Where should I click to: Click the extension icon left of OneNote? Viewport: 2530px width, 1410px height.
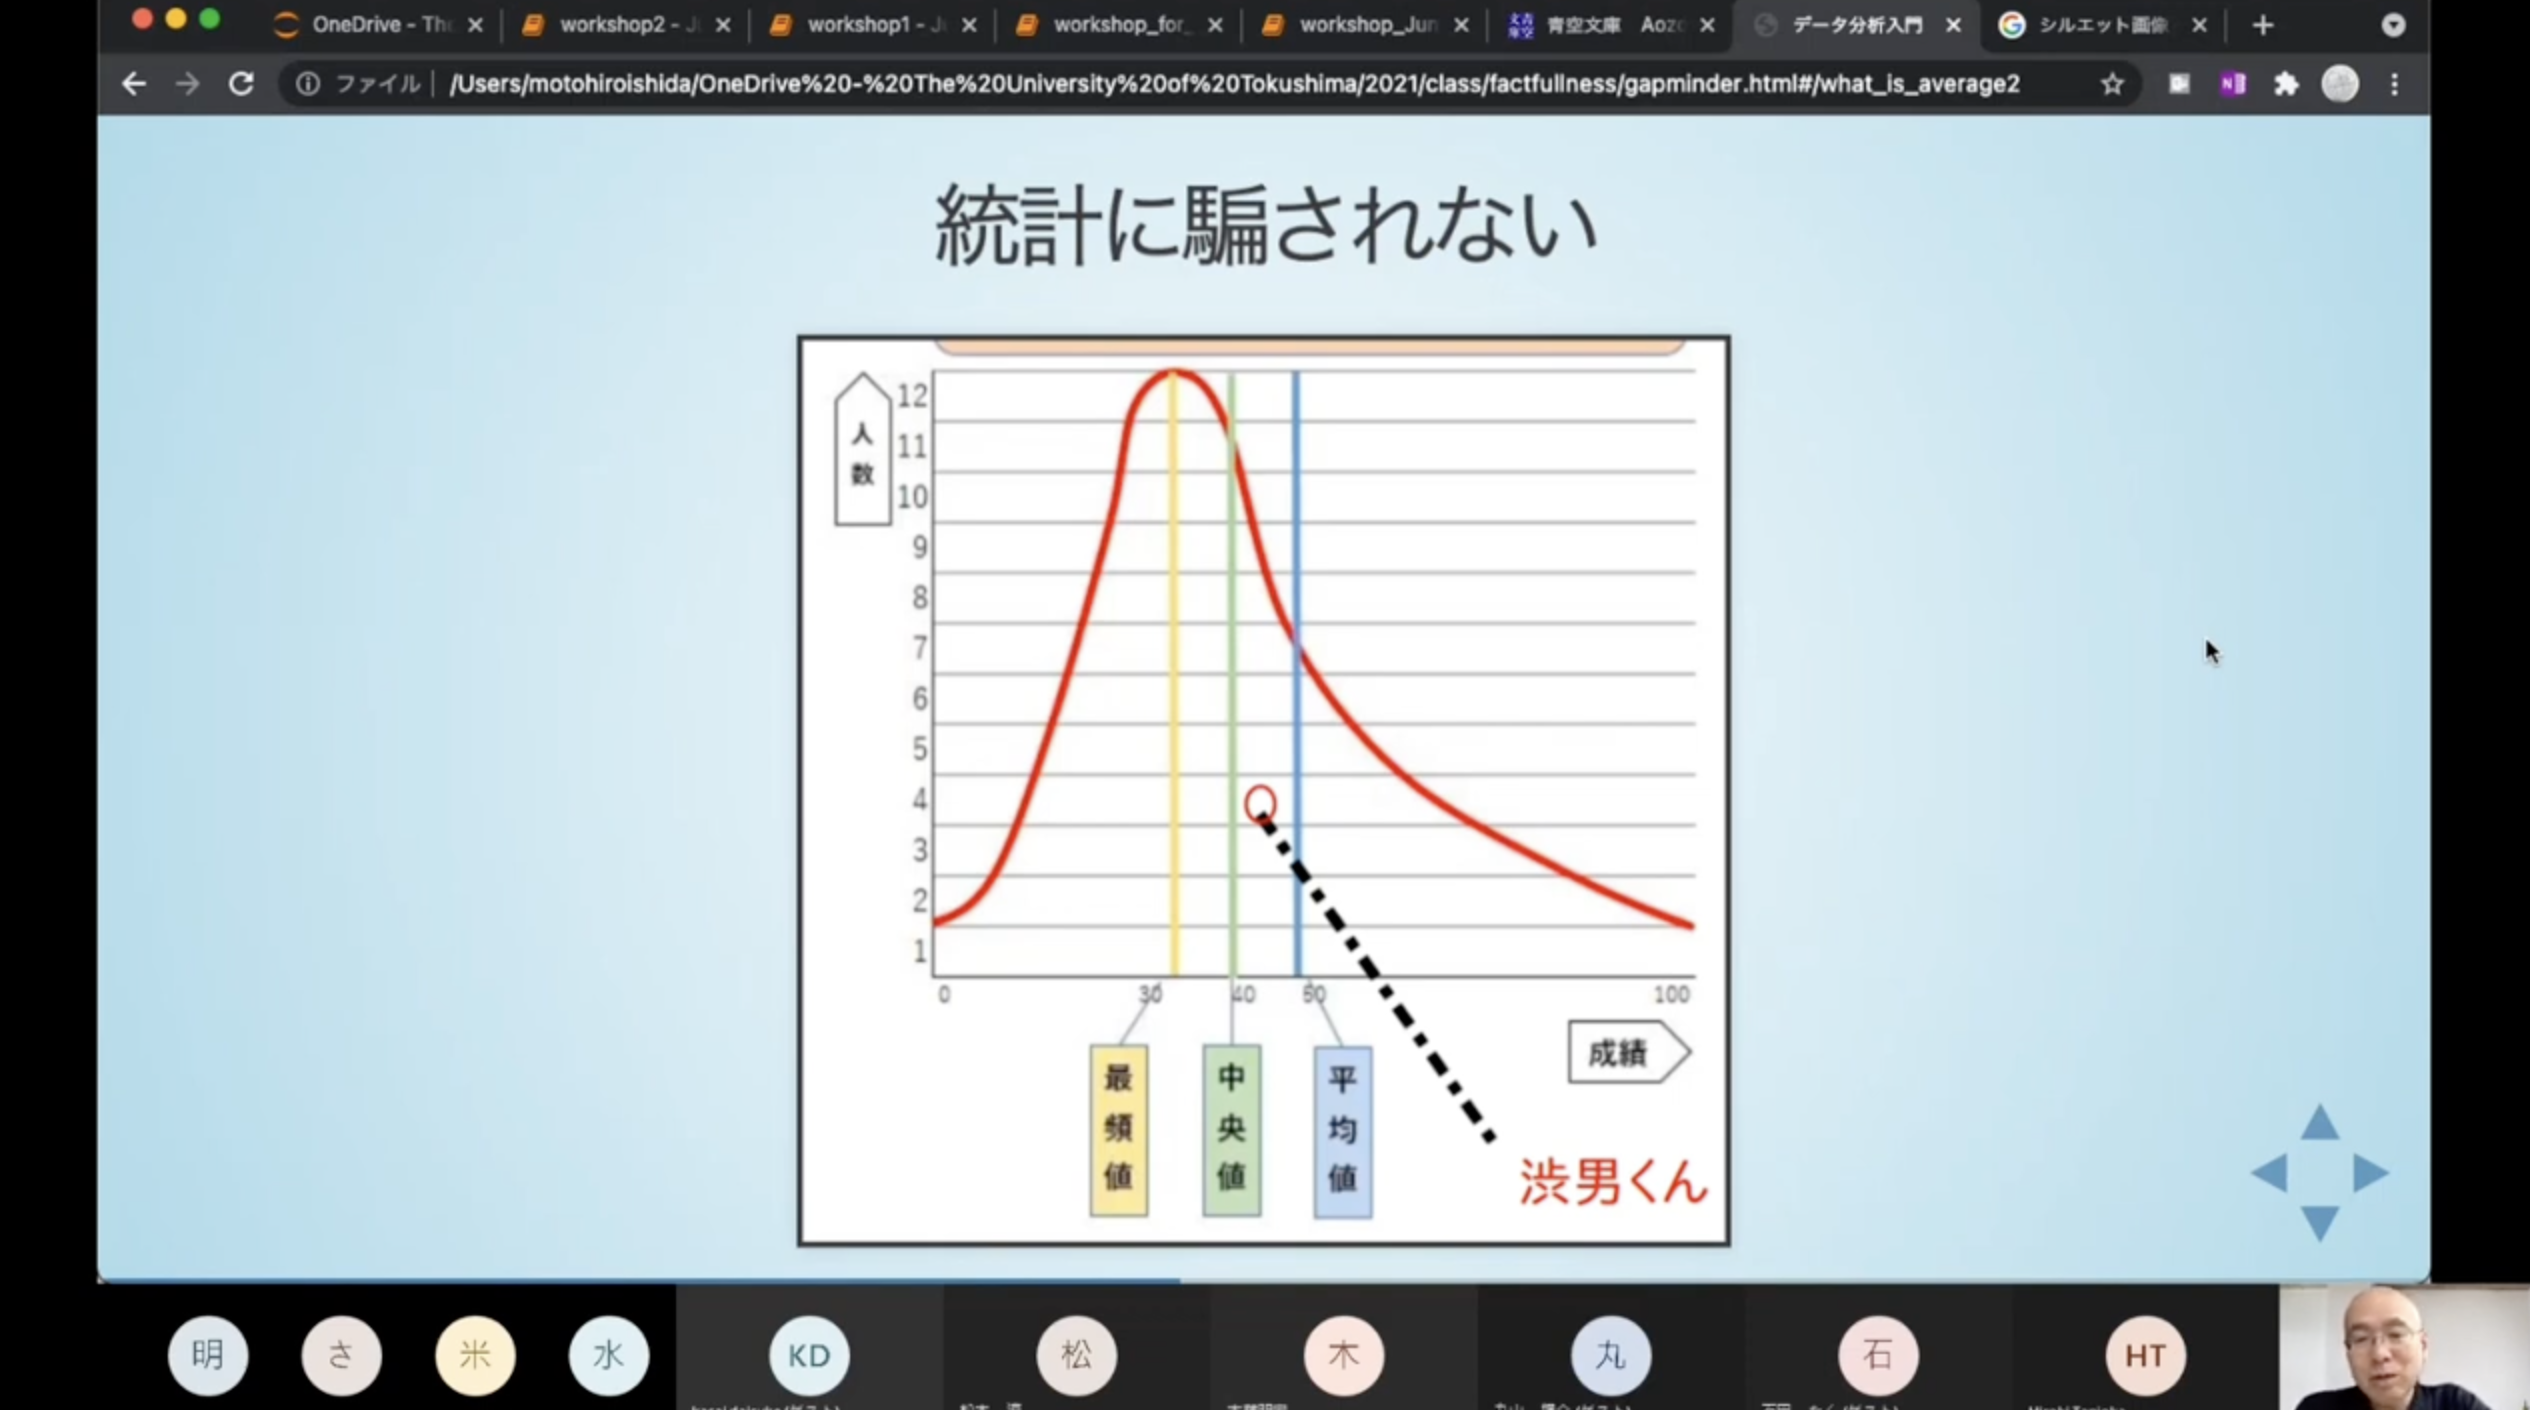[2179, 84]
